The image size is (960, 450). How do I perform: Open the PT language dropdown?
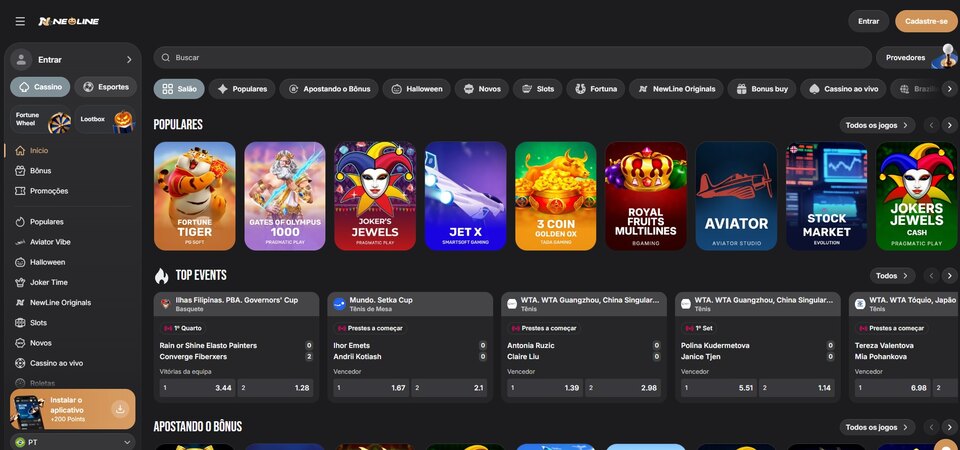73,442
